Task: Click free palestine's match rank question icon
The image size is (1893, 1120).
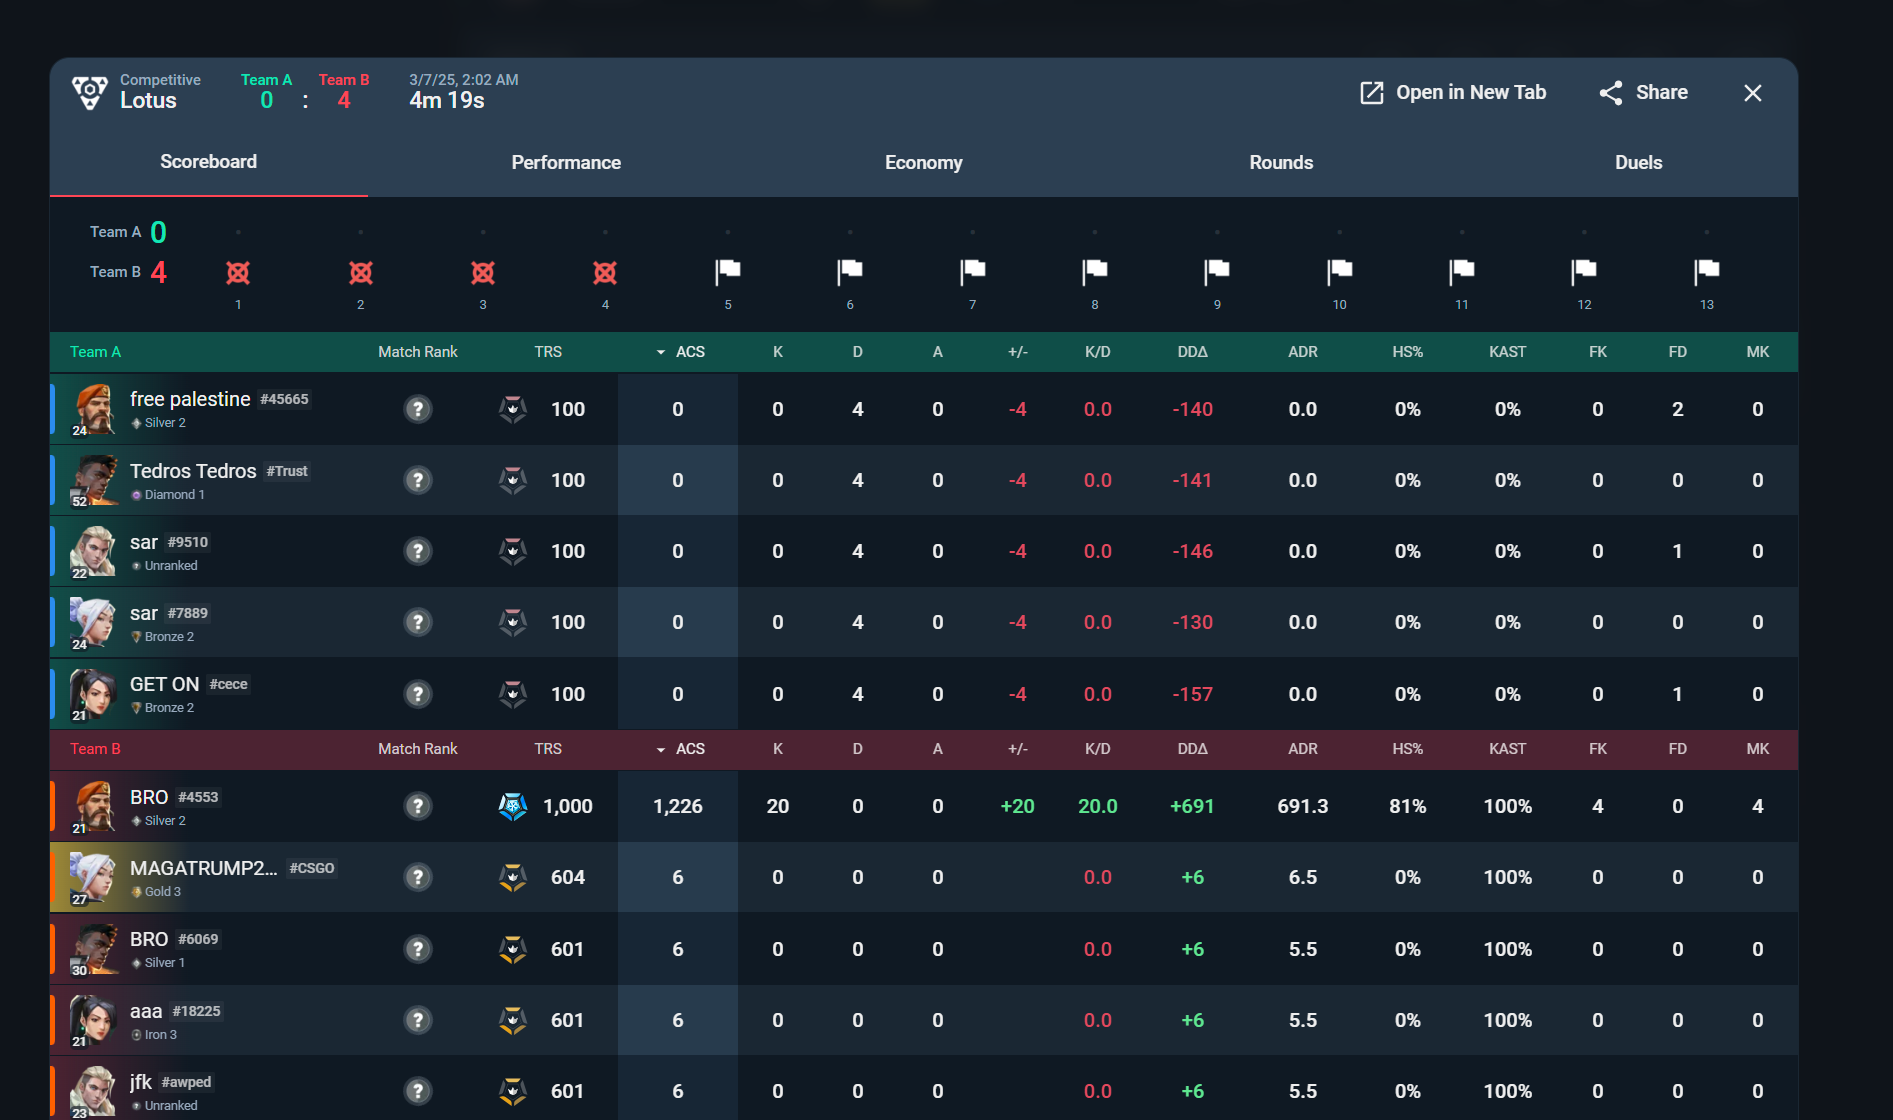Action: pos(418,409)
